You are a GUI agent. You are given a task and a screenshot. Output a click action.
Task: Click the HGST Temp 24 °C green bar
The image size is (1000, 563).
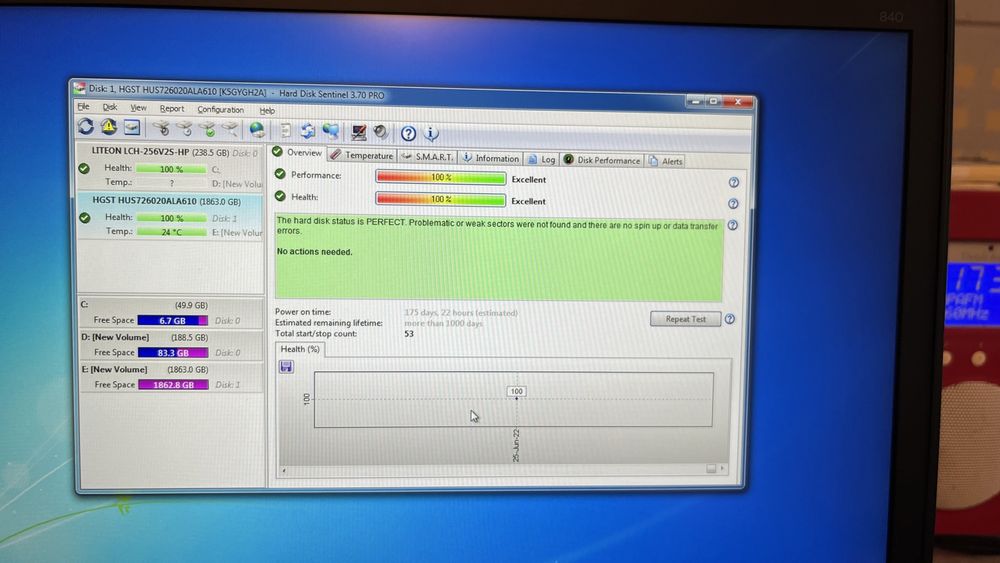(172, 232)
